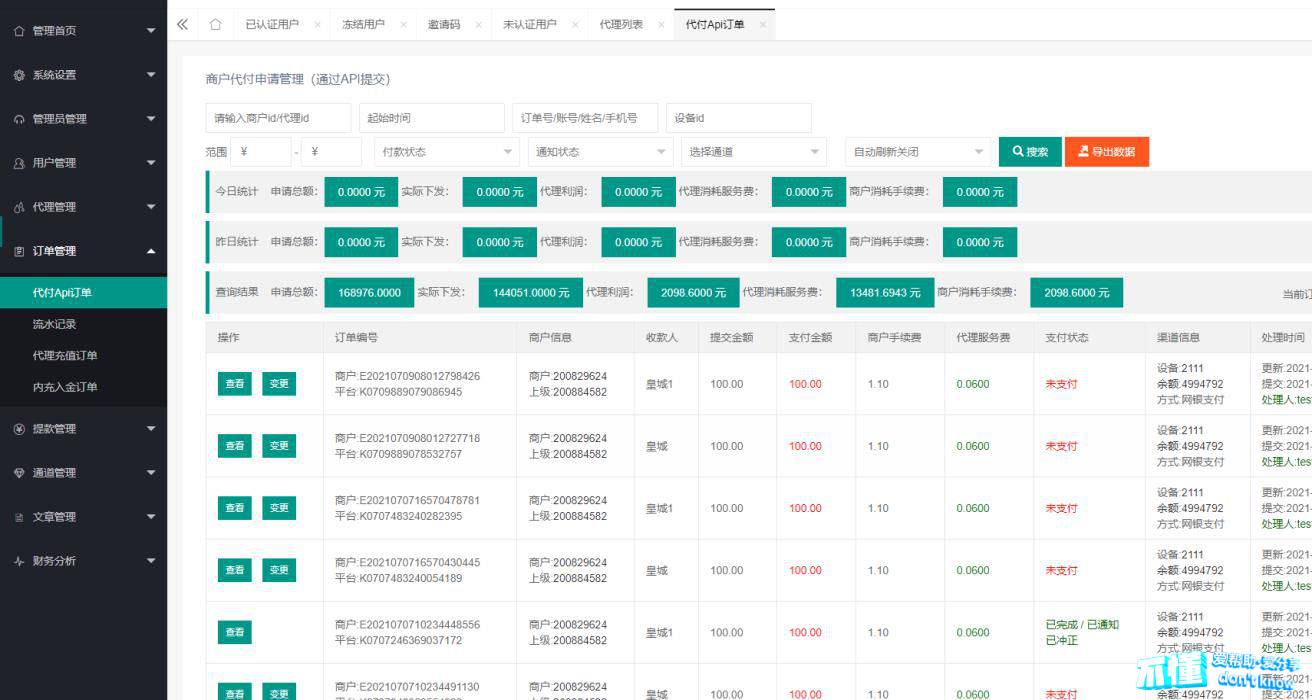
Task: Collapse the 订单管理 sidebar menu
Action: [151, 251]
